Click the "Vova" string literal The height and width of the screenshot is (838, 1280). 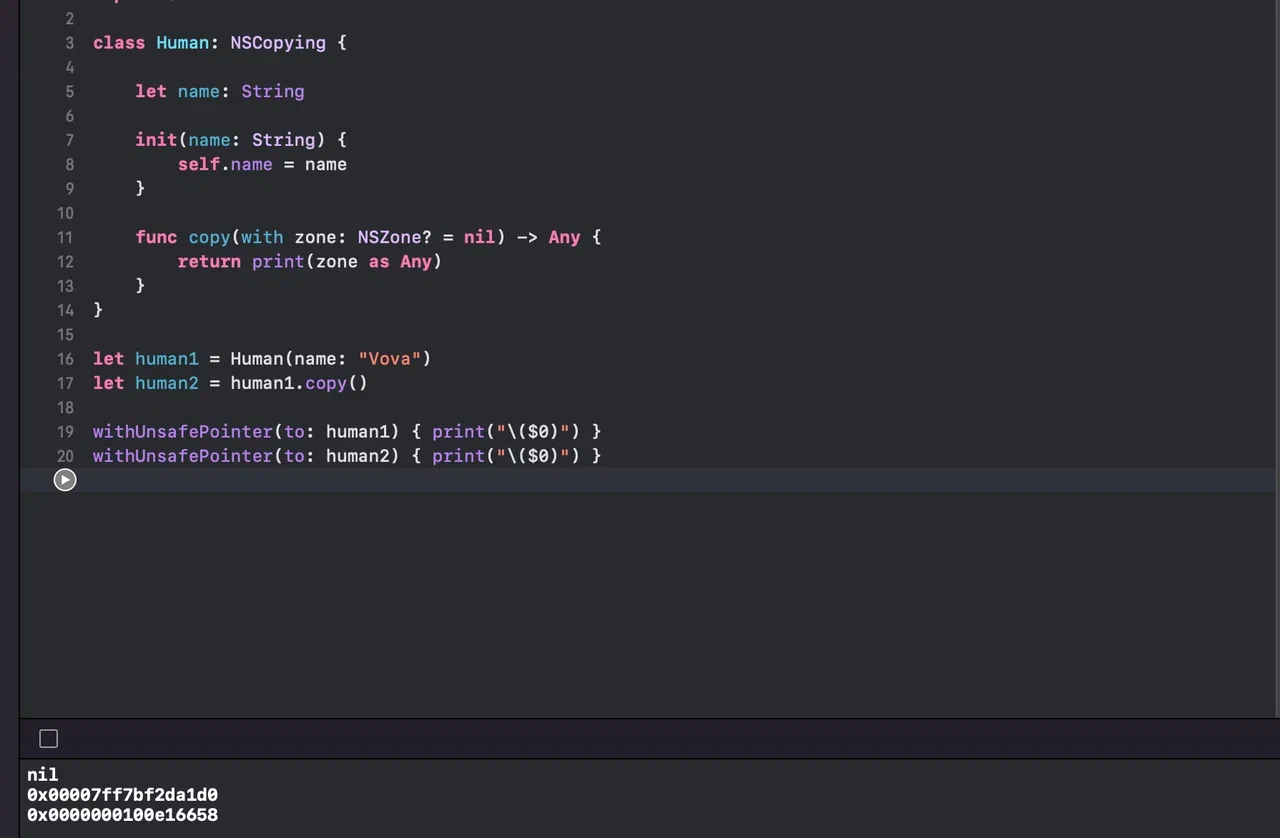point(389,358)
